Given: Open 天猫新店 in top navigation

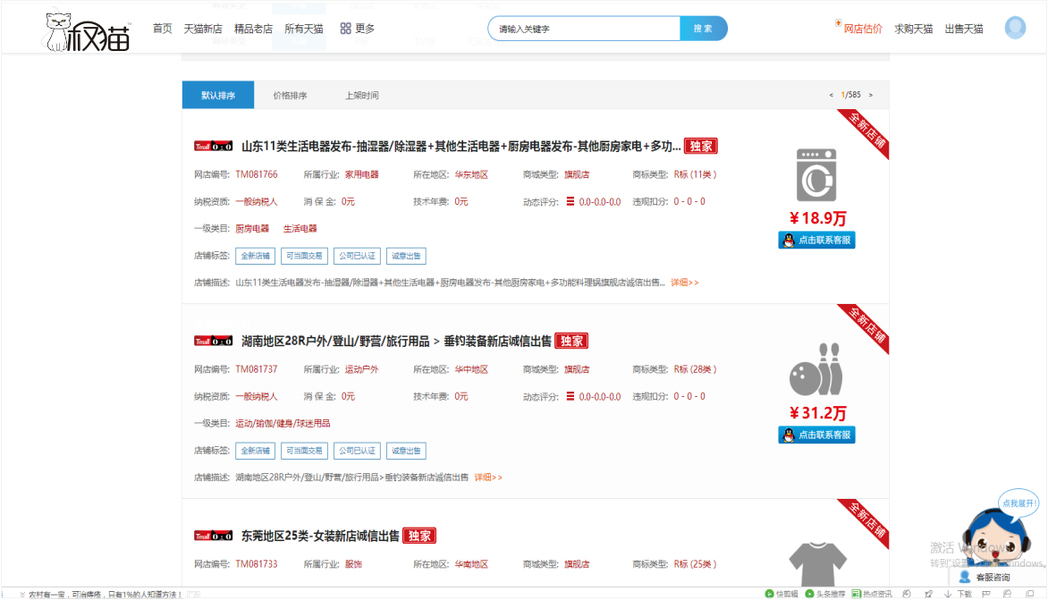Looking at the screenshot, I should 203,28.
